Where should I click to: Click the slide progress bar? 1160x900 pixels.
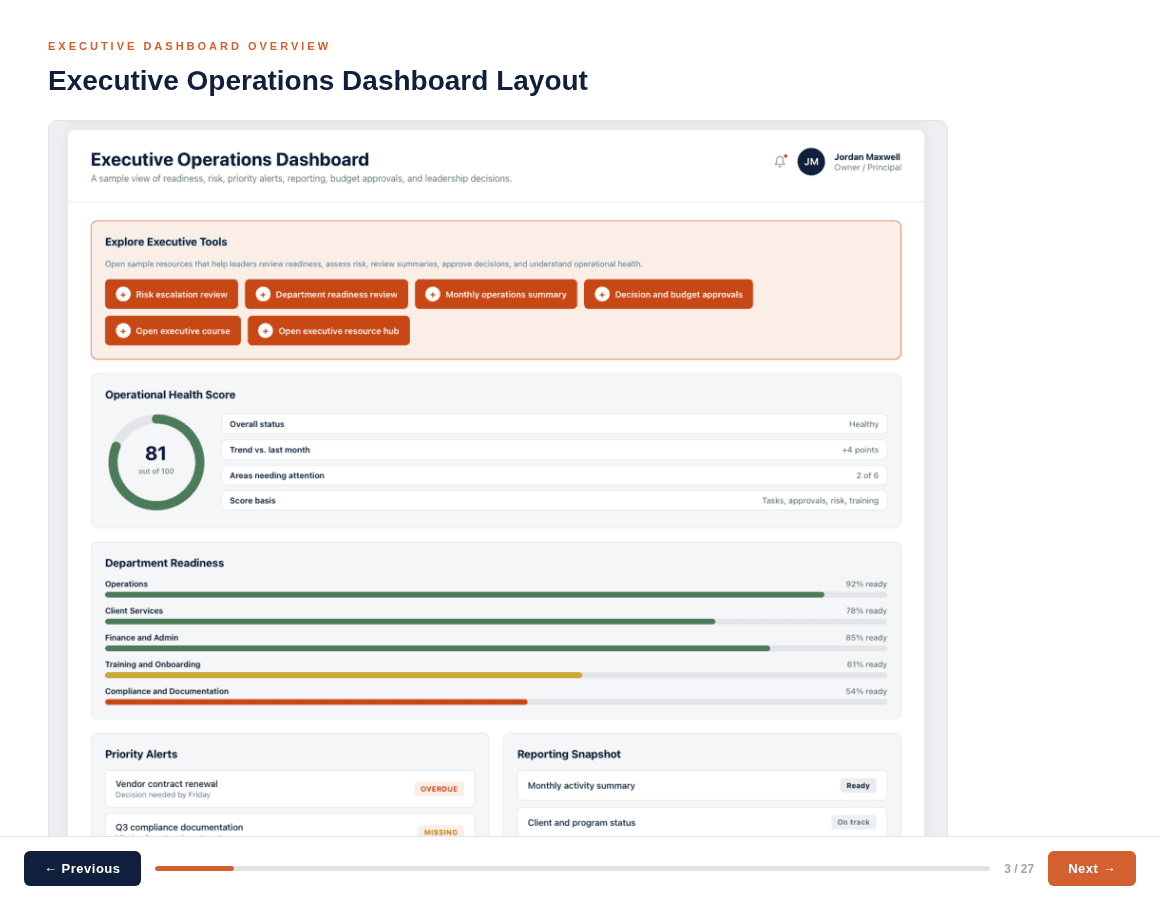coord(572,868)
